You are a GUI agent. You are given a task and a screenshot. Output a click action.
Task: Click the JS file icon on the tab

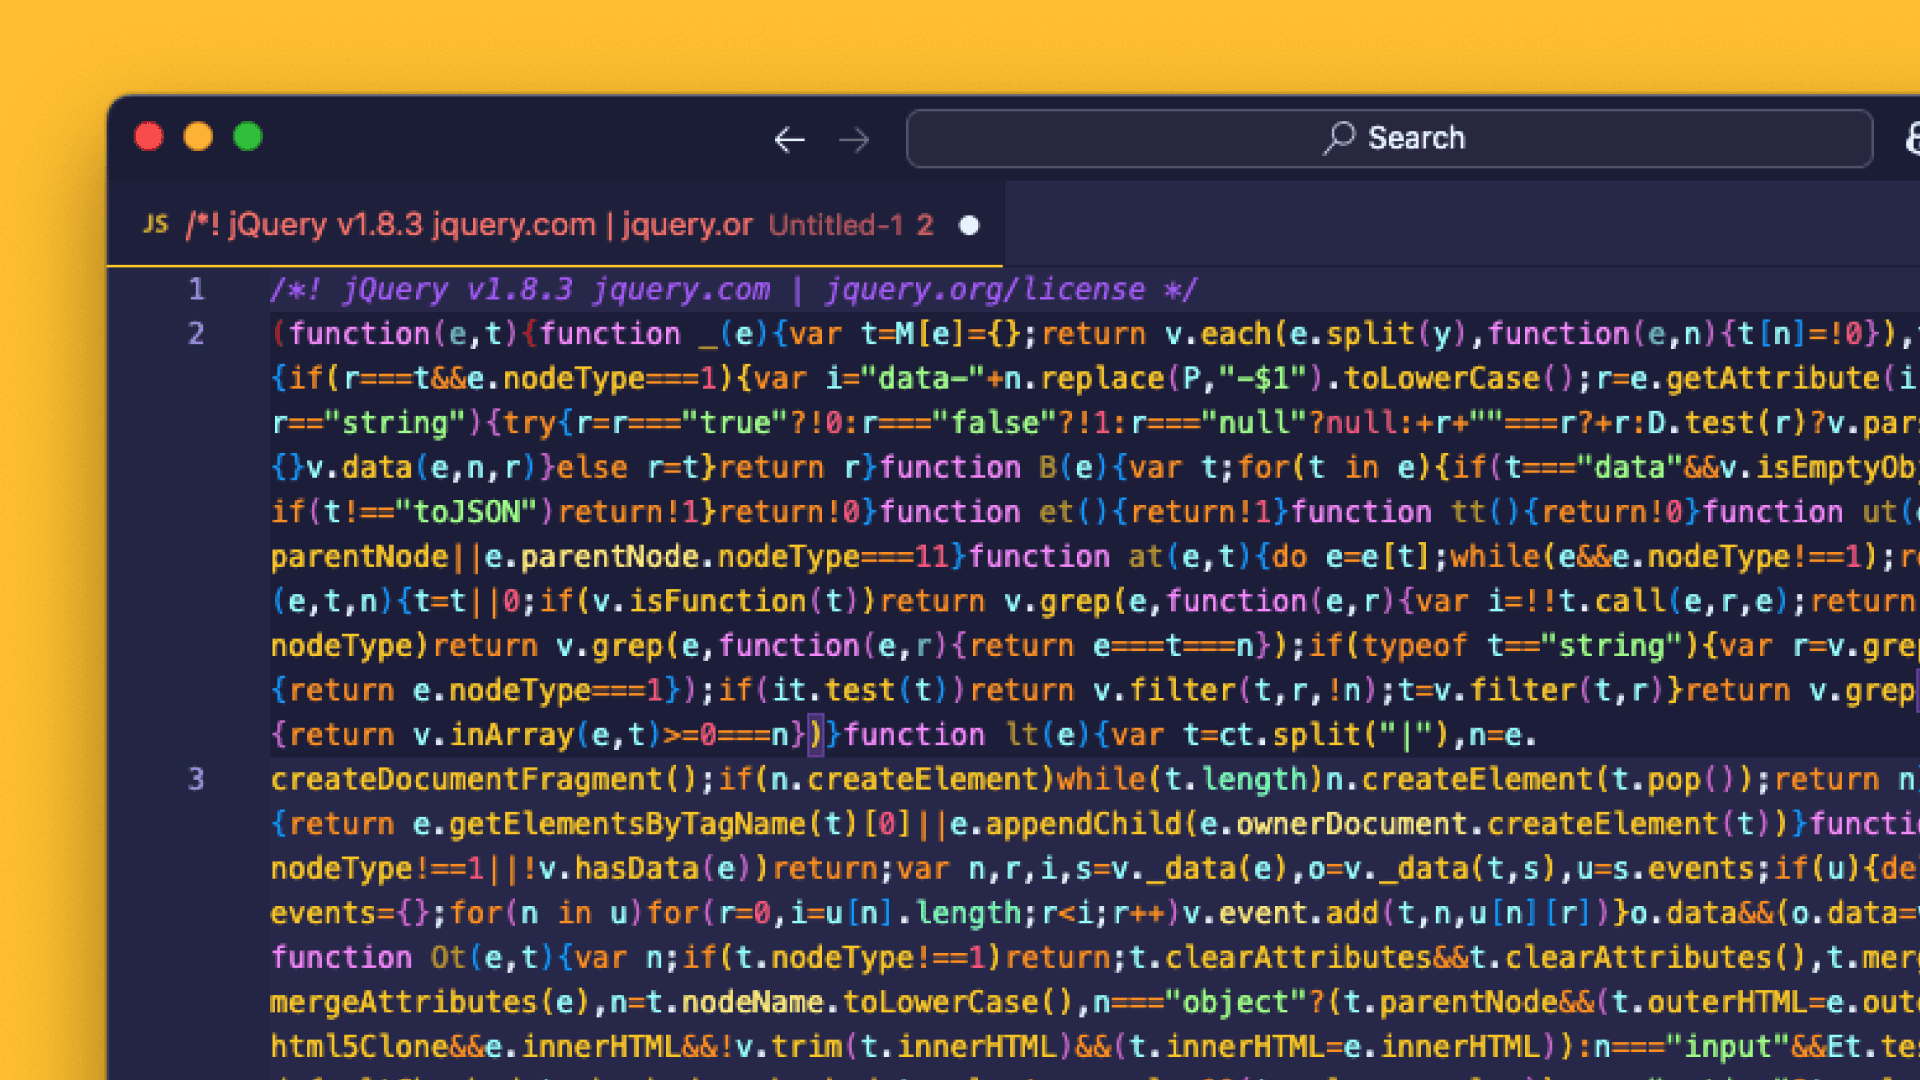tap(156, 224)
